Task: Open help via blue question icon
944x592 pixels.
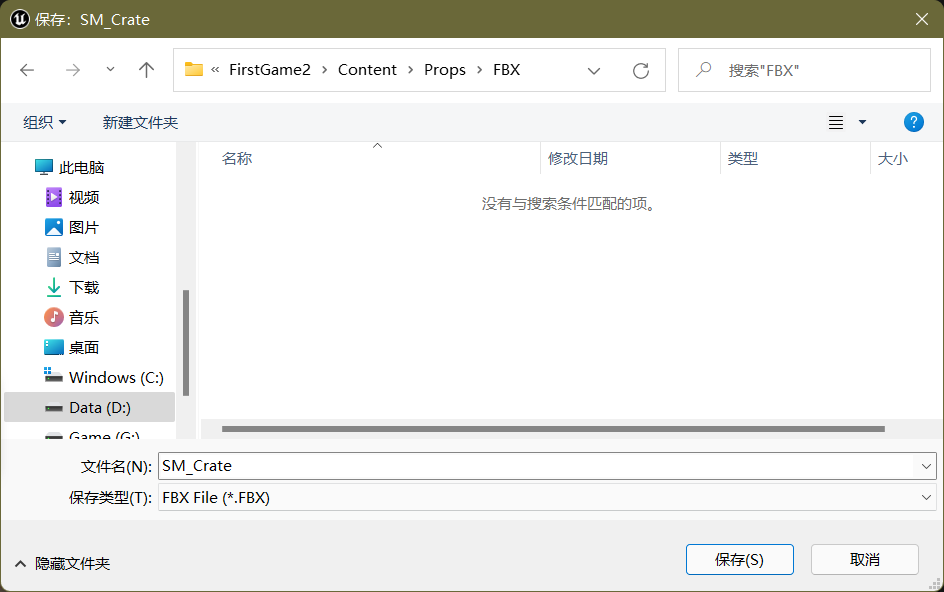Action: (913, 122)
